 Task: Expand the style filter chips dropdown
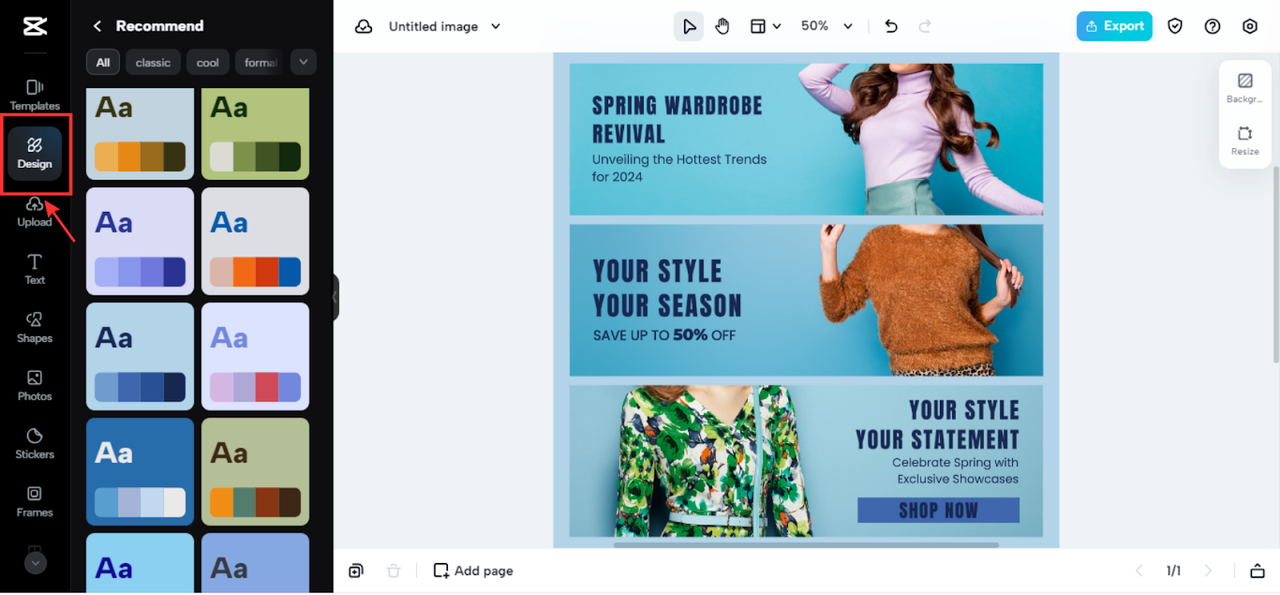coord(304,62)
